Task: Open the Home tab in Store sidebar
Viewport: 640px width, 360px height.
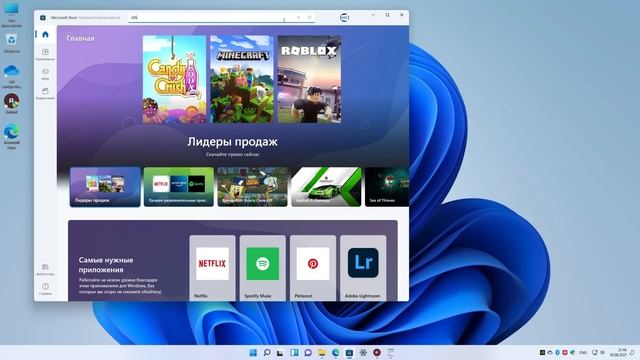Action: coord(45,34)
